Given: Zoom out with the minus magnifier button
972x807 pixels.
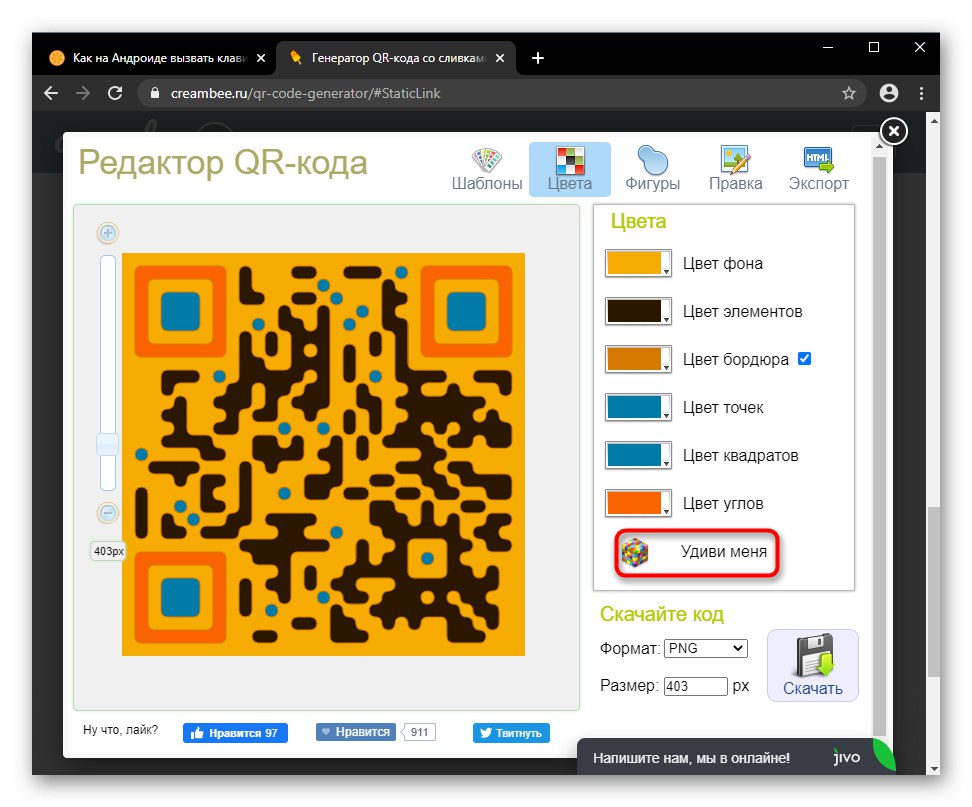Looking at the screenshot, I should (x=108, y=513).
